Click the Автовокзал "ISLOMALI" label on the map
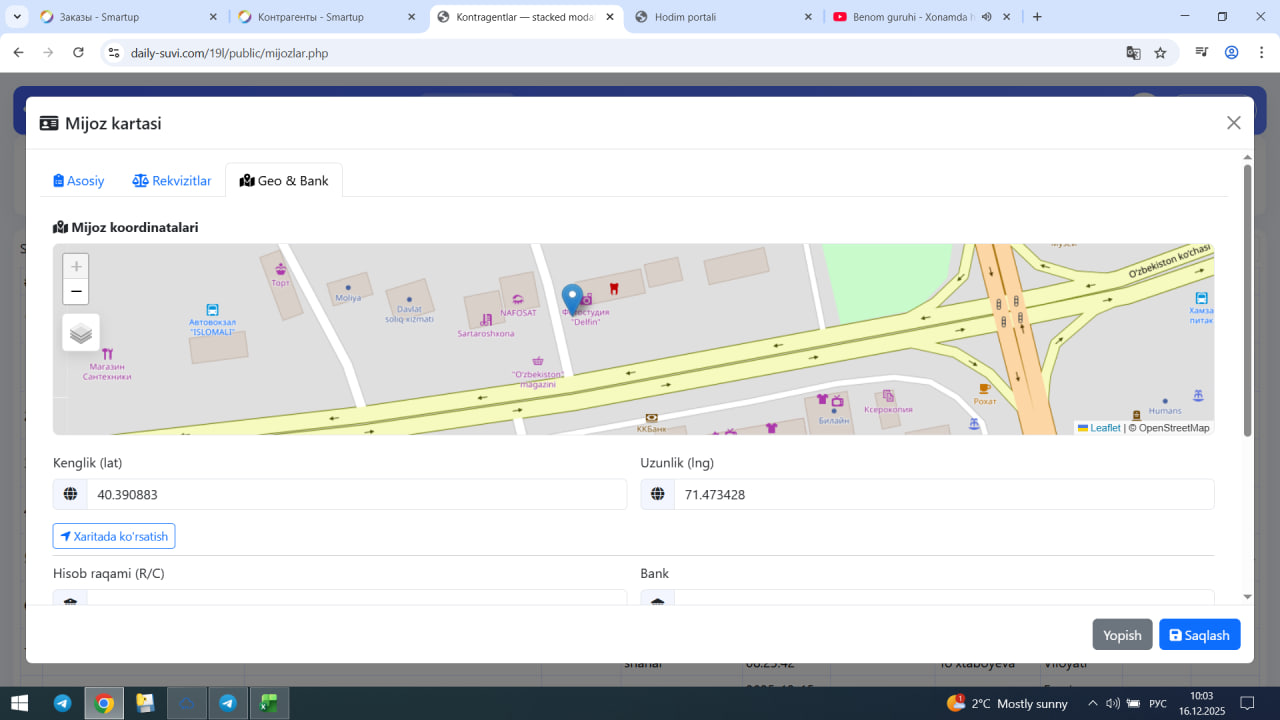 pos(212,327)
